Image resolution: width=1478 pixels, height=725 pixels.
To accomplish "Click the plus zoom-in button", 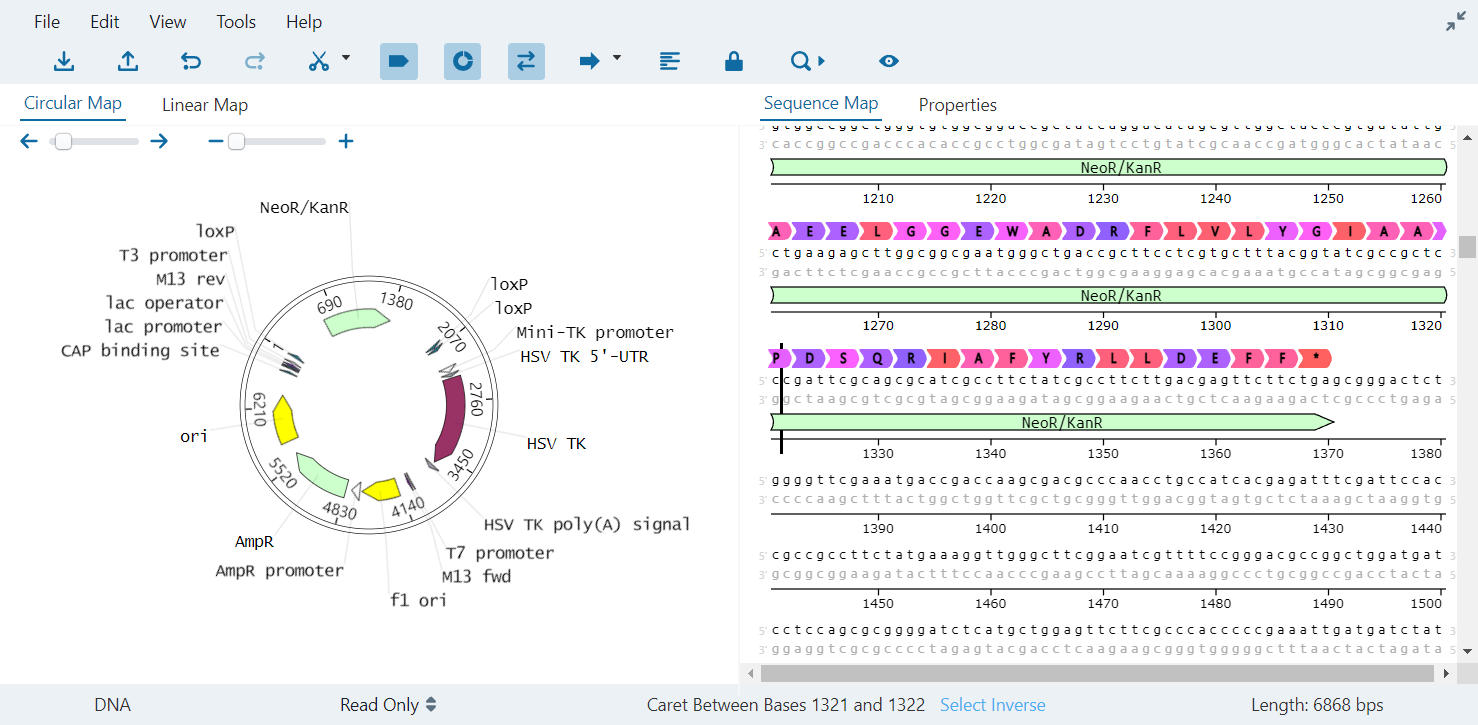I will coord(346,142).
